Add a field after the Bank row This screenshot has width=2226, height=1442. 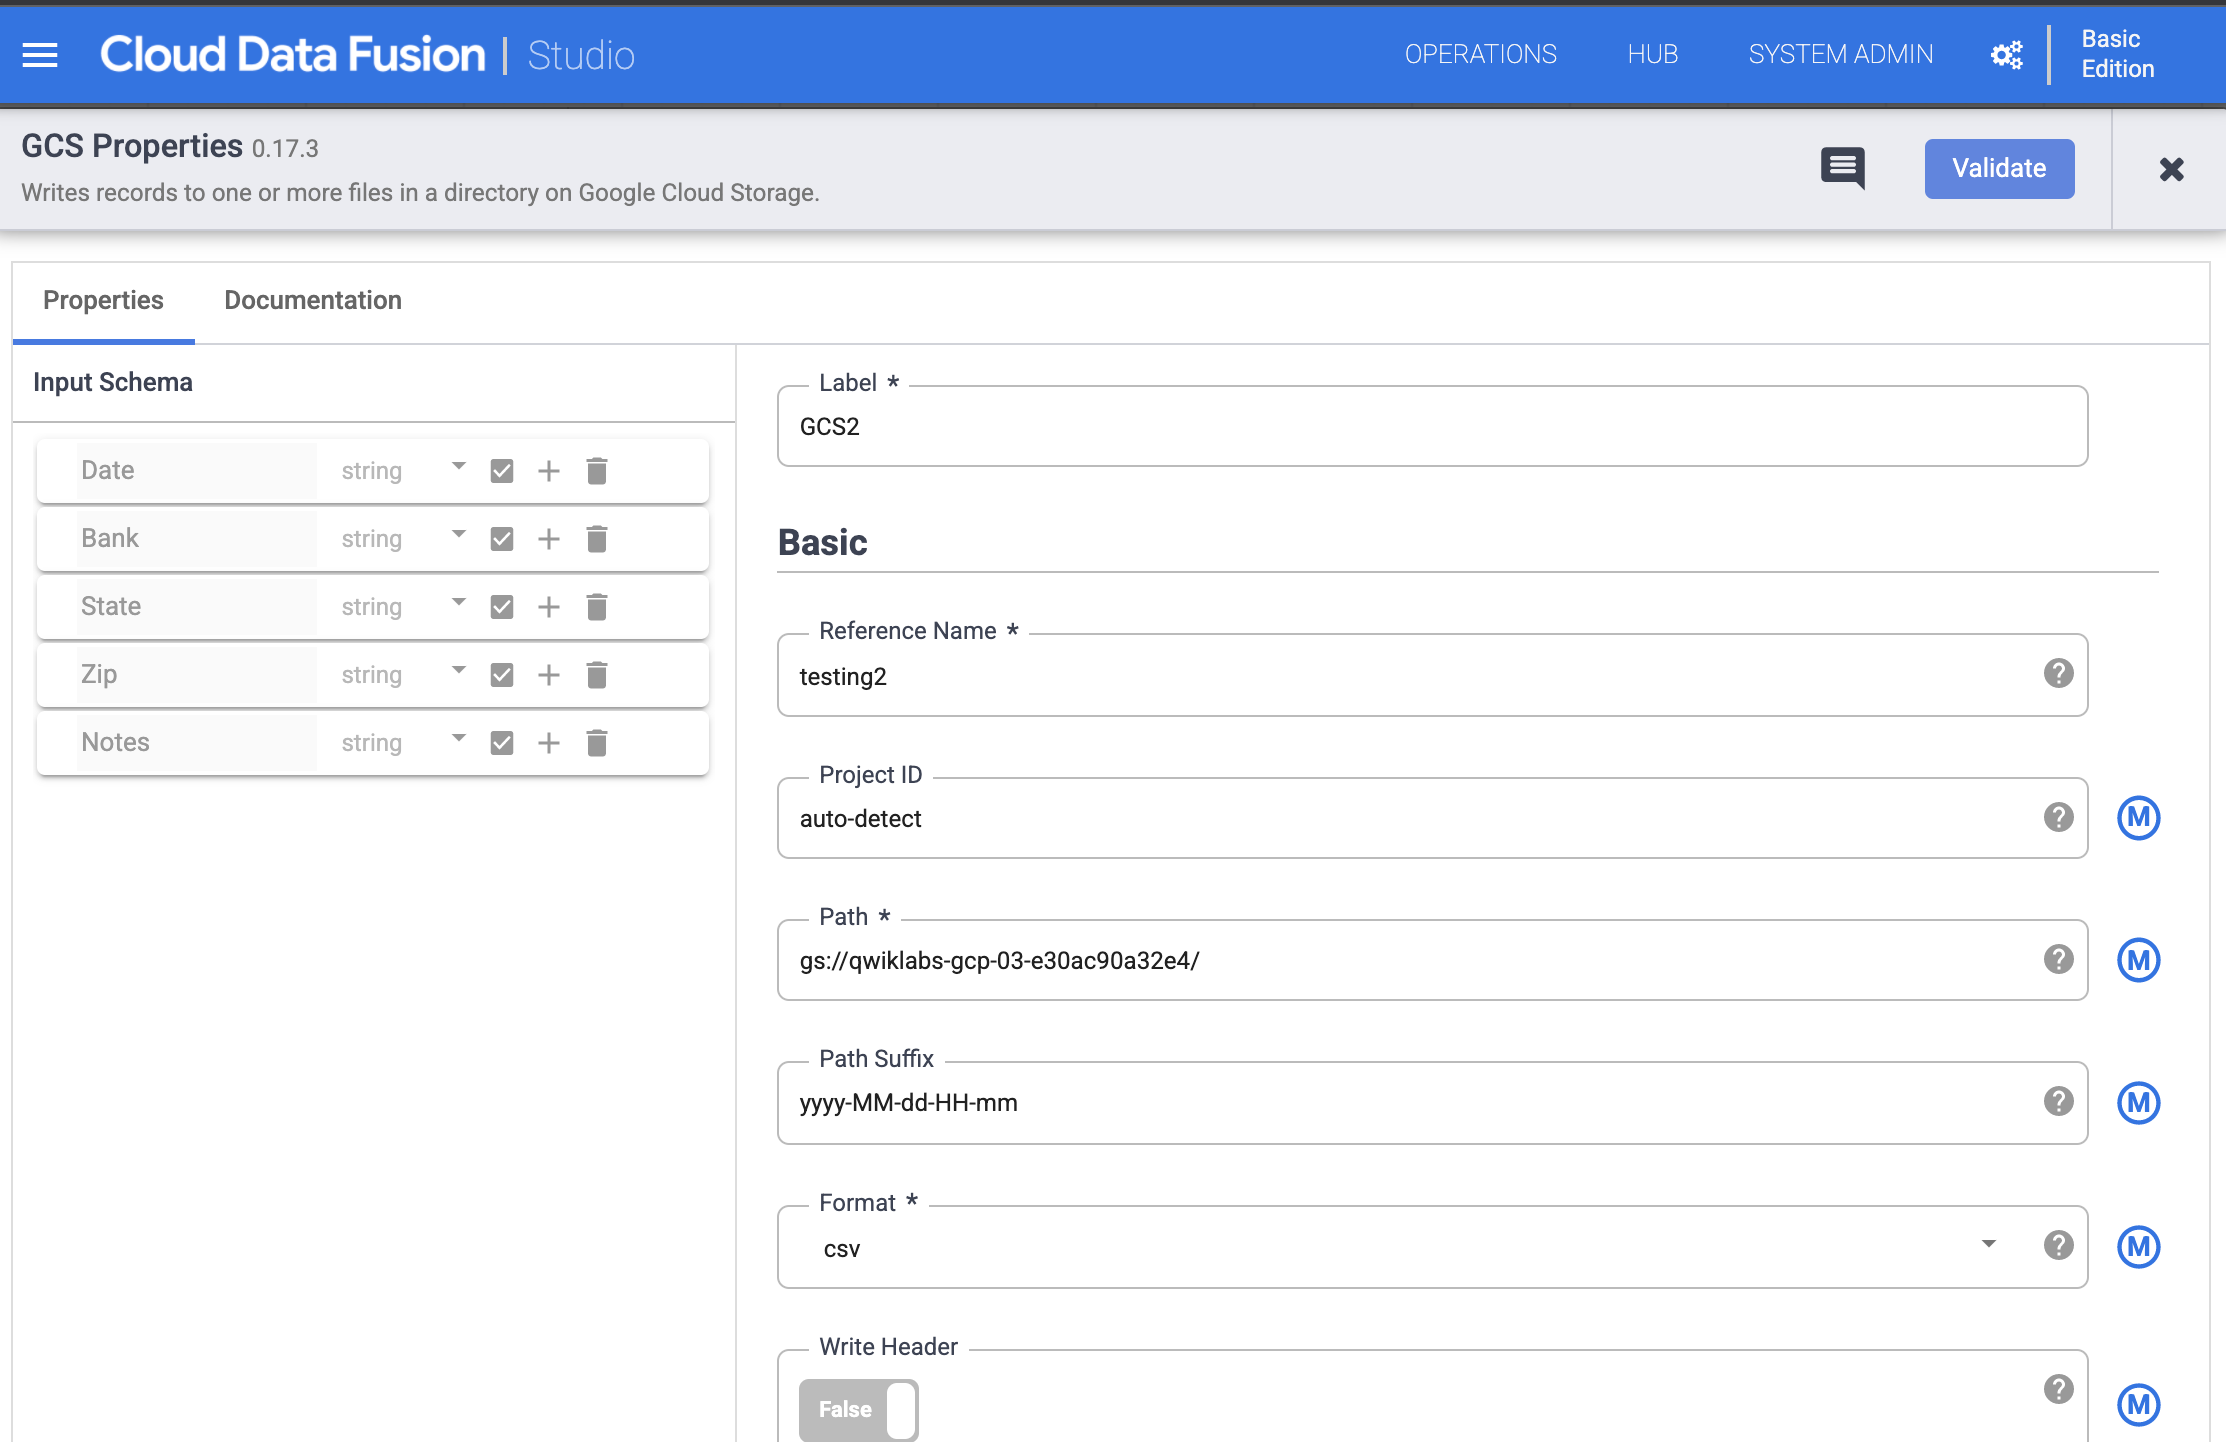549,539
